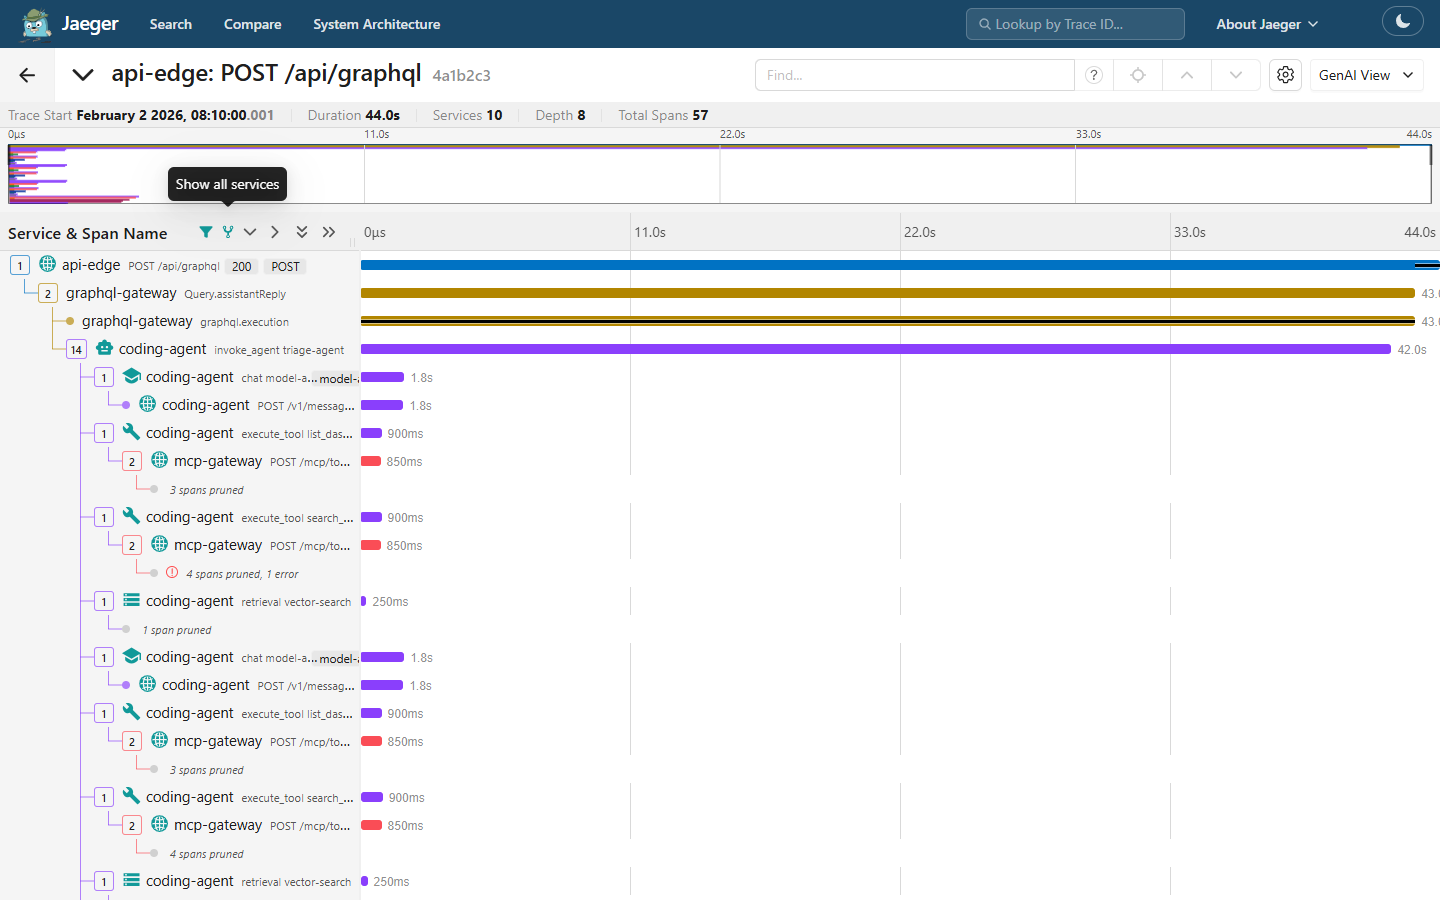Open the Compare page

pyautogui.click(x=252, y=24)
